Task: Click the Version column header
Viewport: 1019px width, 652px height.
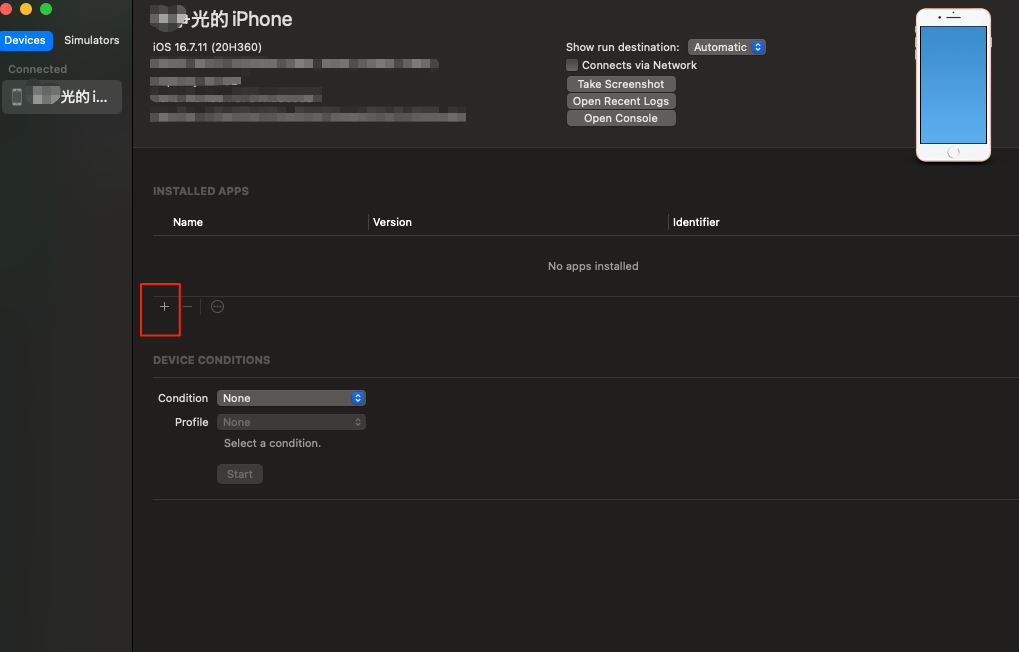Action: click(392, 222)
